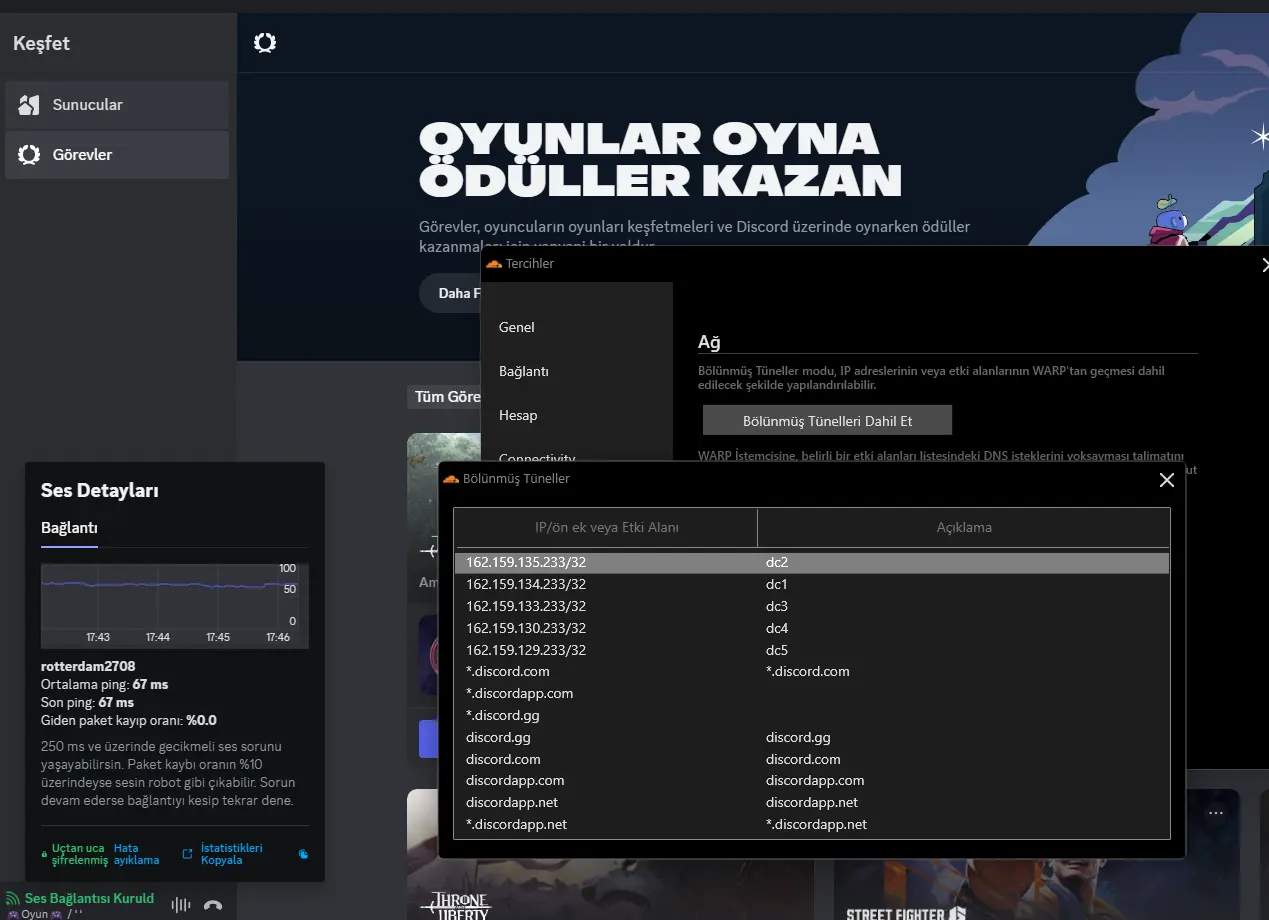Click the dc1 description cell
This screenshot has height=920, width=1269.
tap(777, 585)
